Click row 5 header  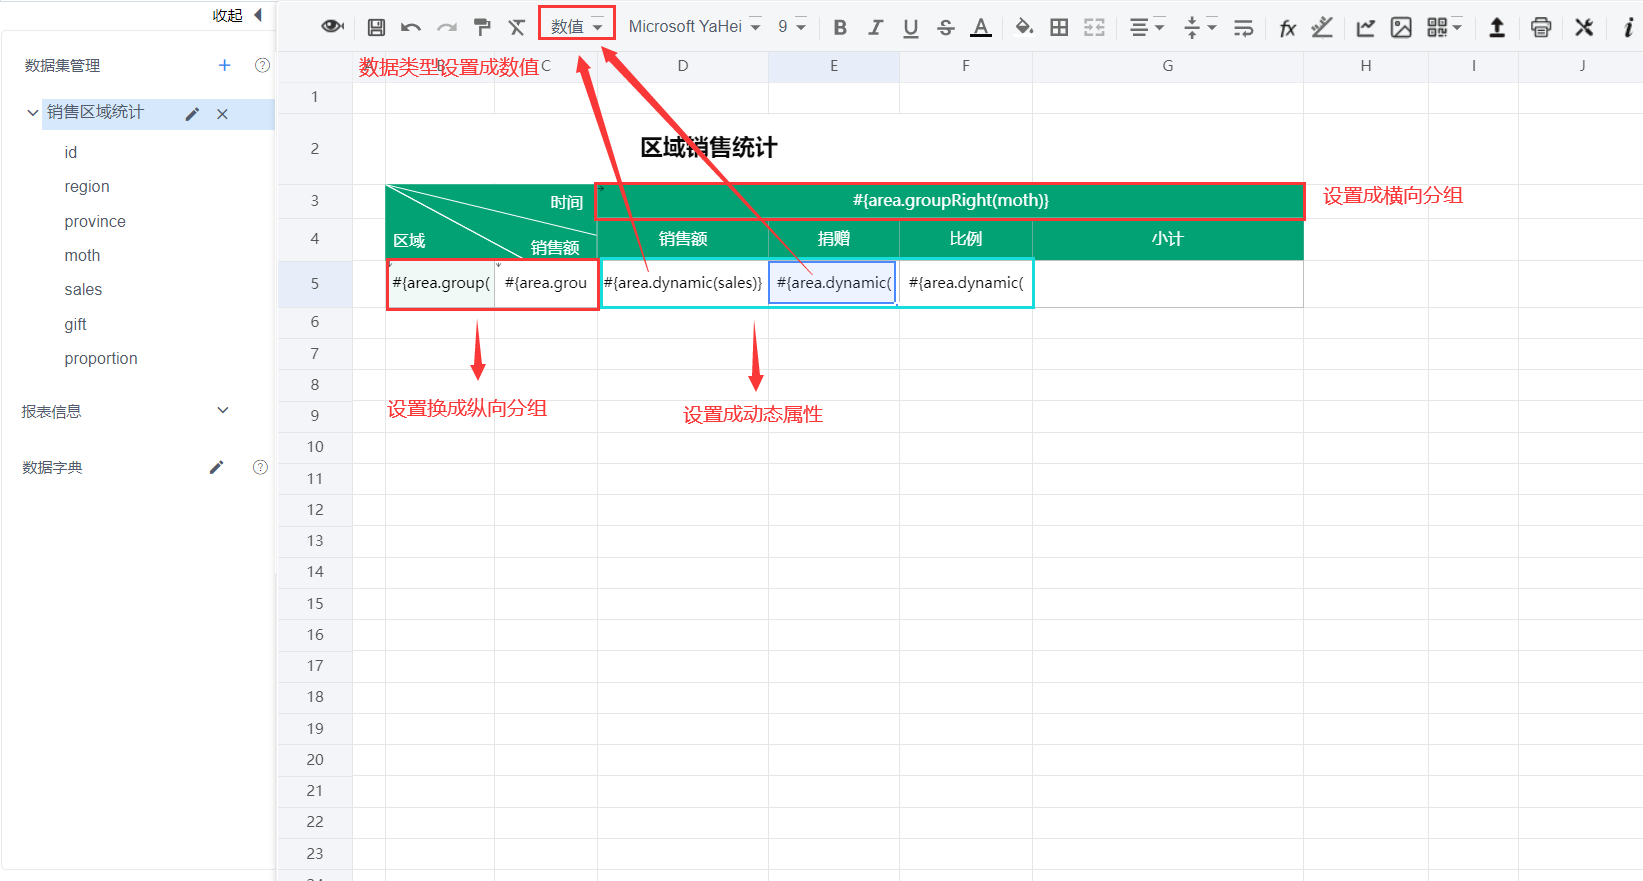tap(315, 284)
